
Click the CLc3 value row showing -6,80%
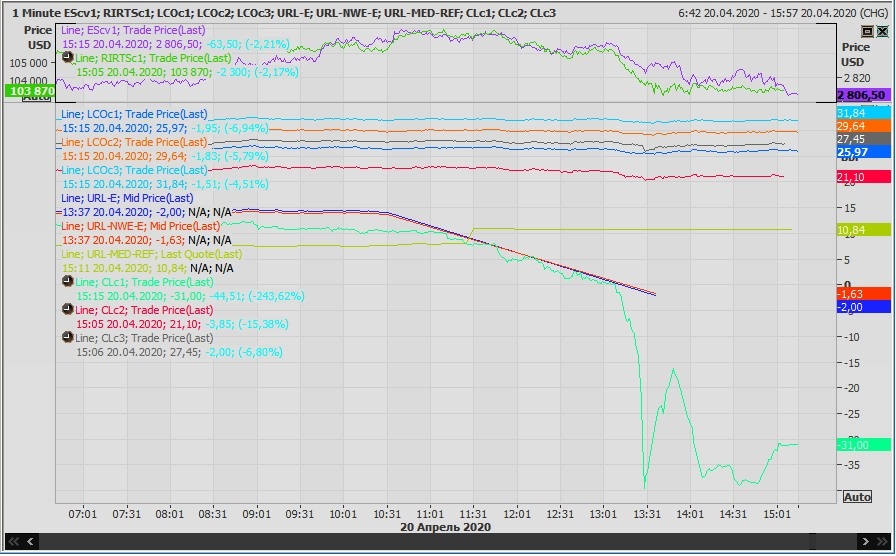click(x=179, y=353)
